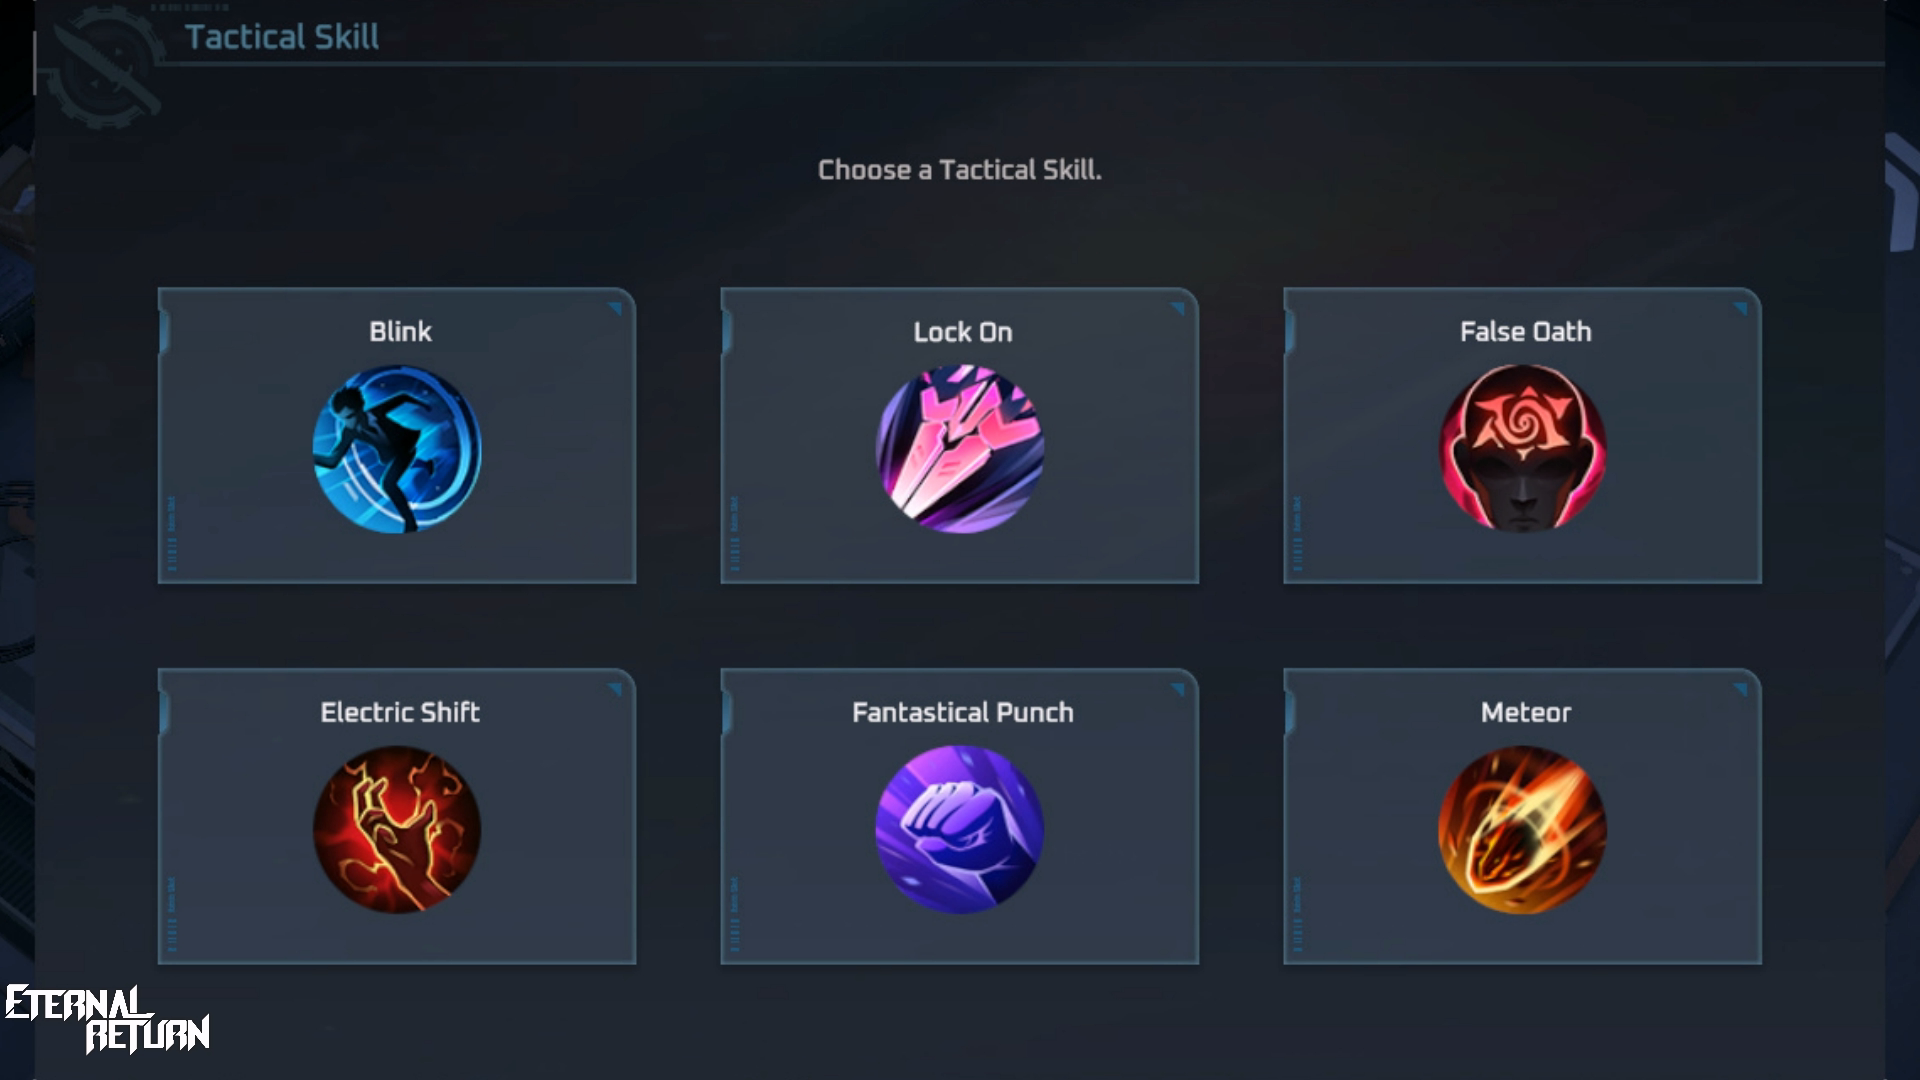
Task: Click the Blink card title
Action: 400,332
